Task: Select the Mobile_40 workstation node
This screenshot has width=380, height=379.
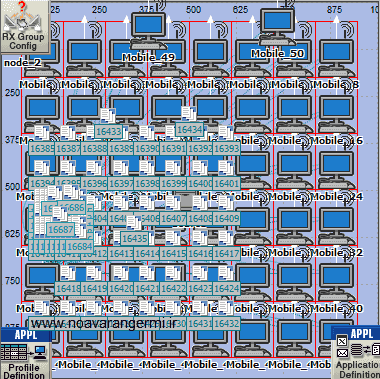Action: [336, 282]
